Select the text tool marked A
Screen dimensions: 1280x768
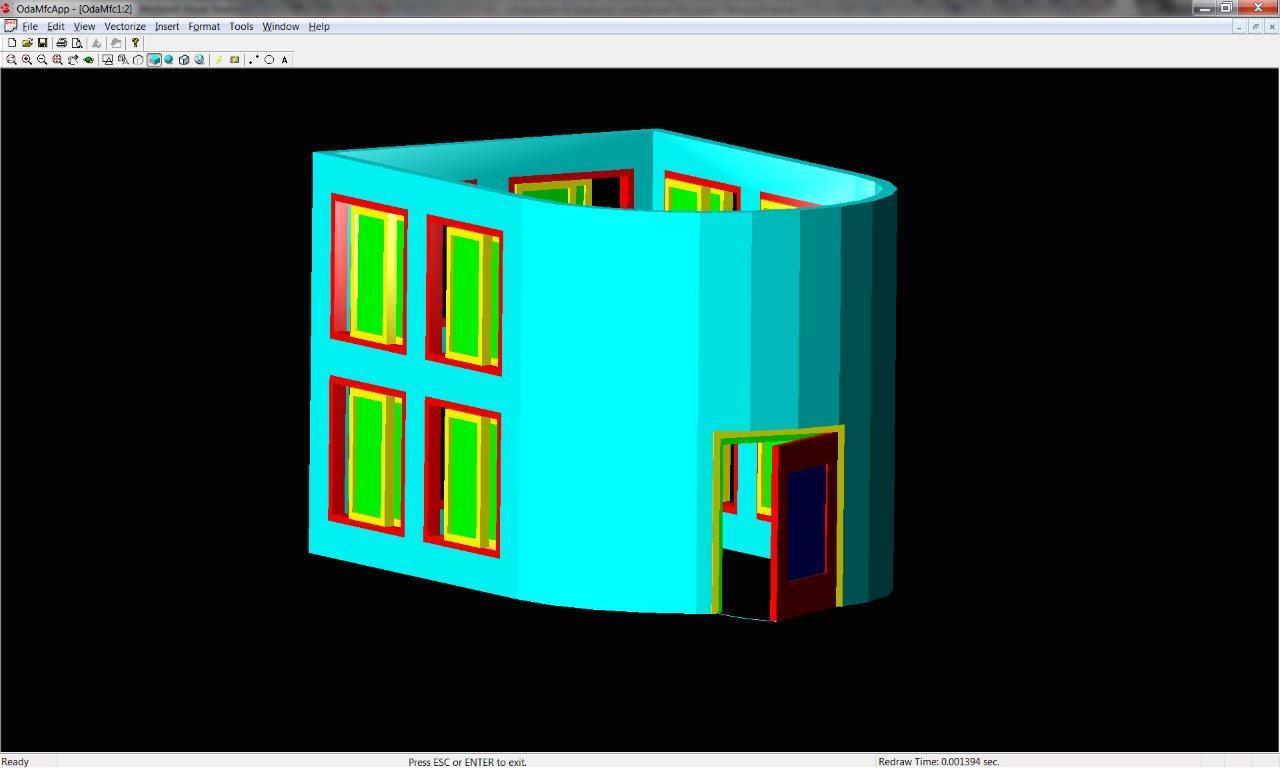tap(285, 60)
